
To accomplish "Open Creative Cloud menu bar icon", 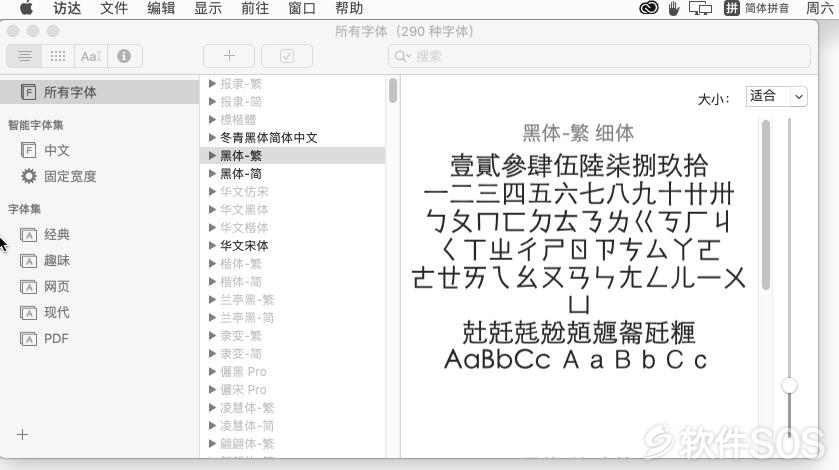I will pyautogui.click(x=649, y=8).
